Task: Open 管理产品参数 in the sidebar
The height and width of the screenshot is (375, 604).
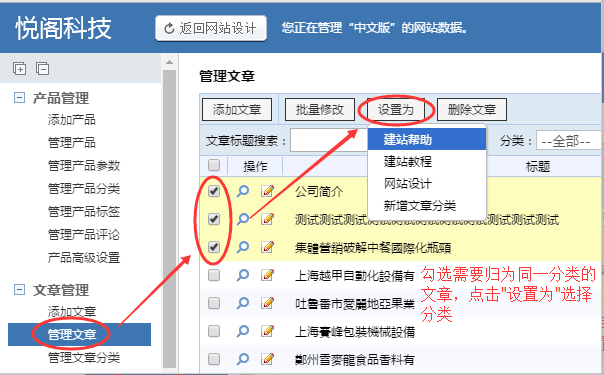Action: [x=84, y=166]
